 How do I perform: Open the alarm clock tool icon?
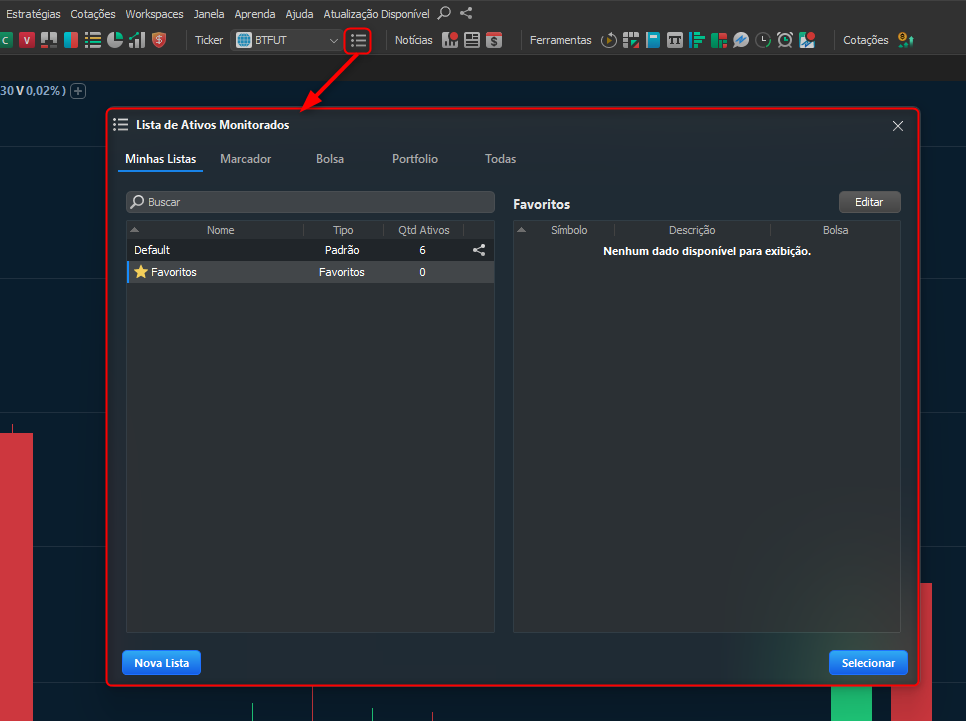pyautogui.click(x=785, y=41)
